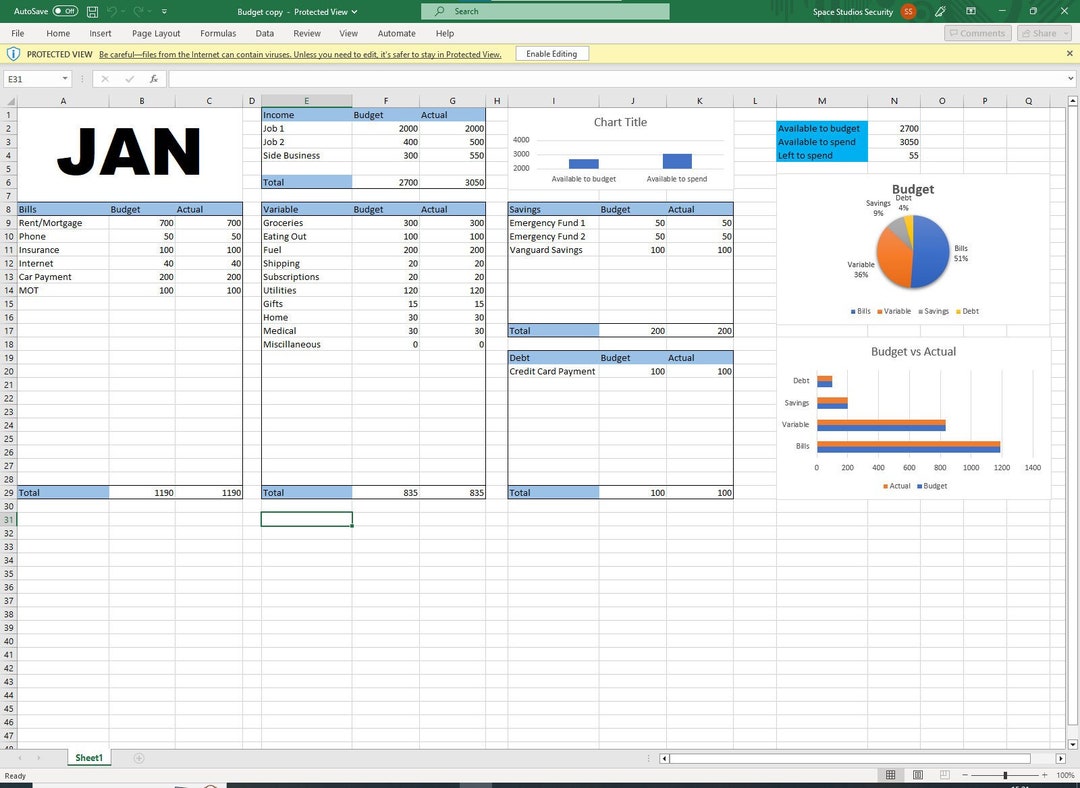Switch to Normal view icon
The height and width of the screenshot is (788, 1080).
click(891, 776)
